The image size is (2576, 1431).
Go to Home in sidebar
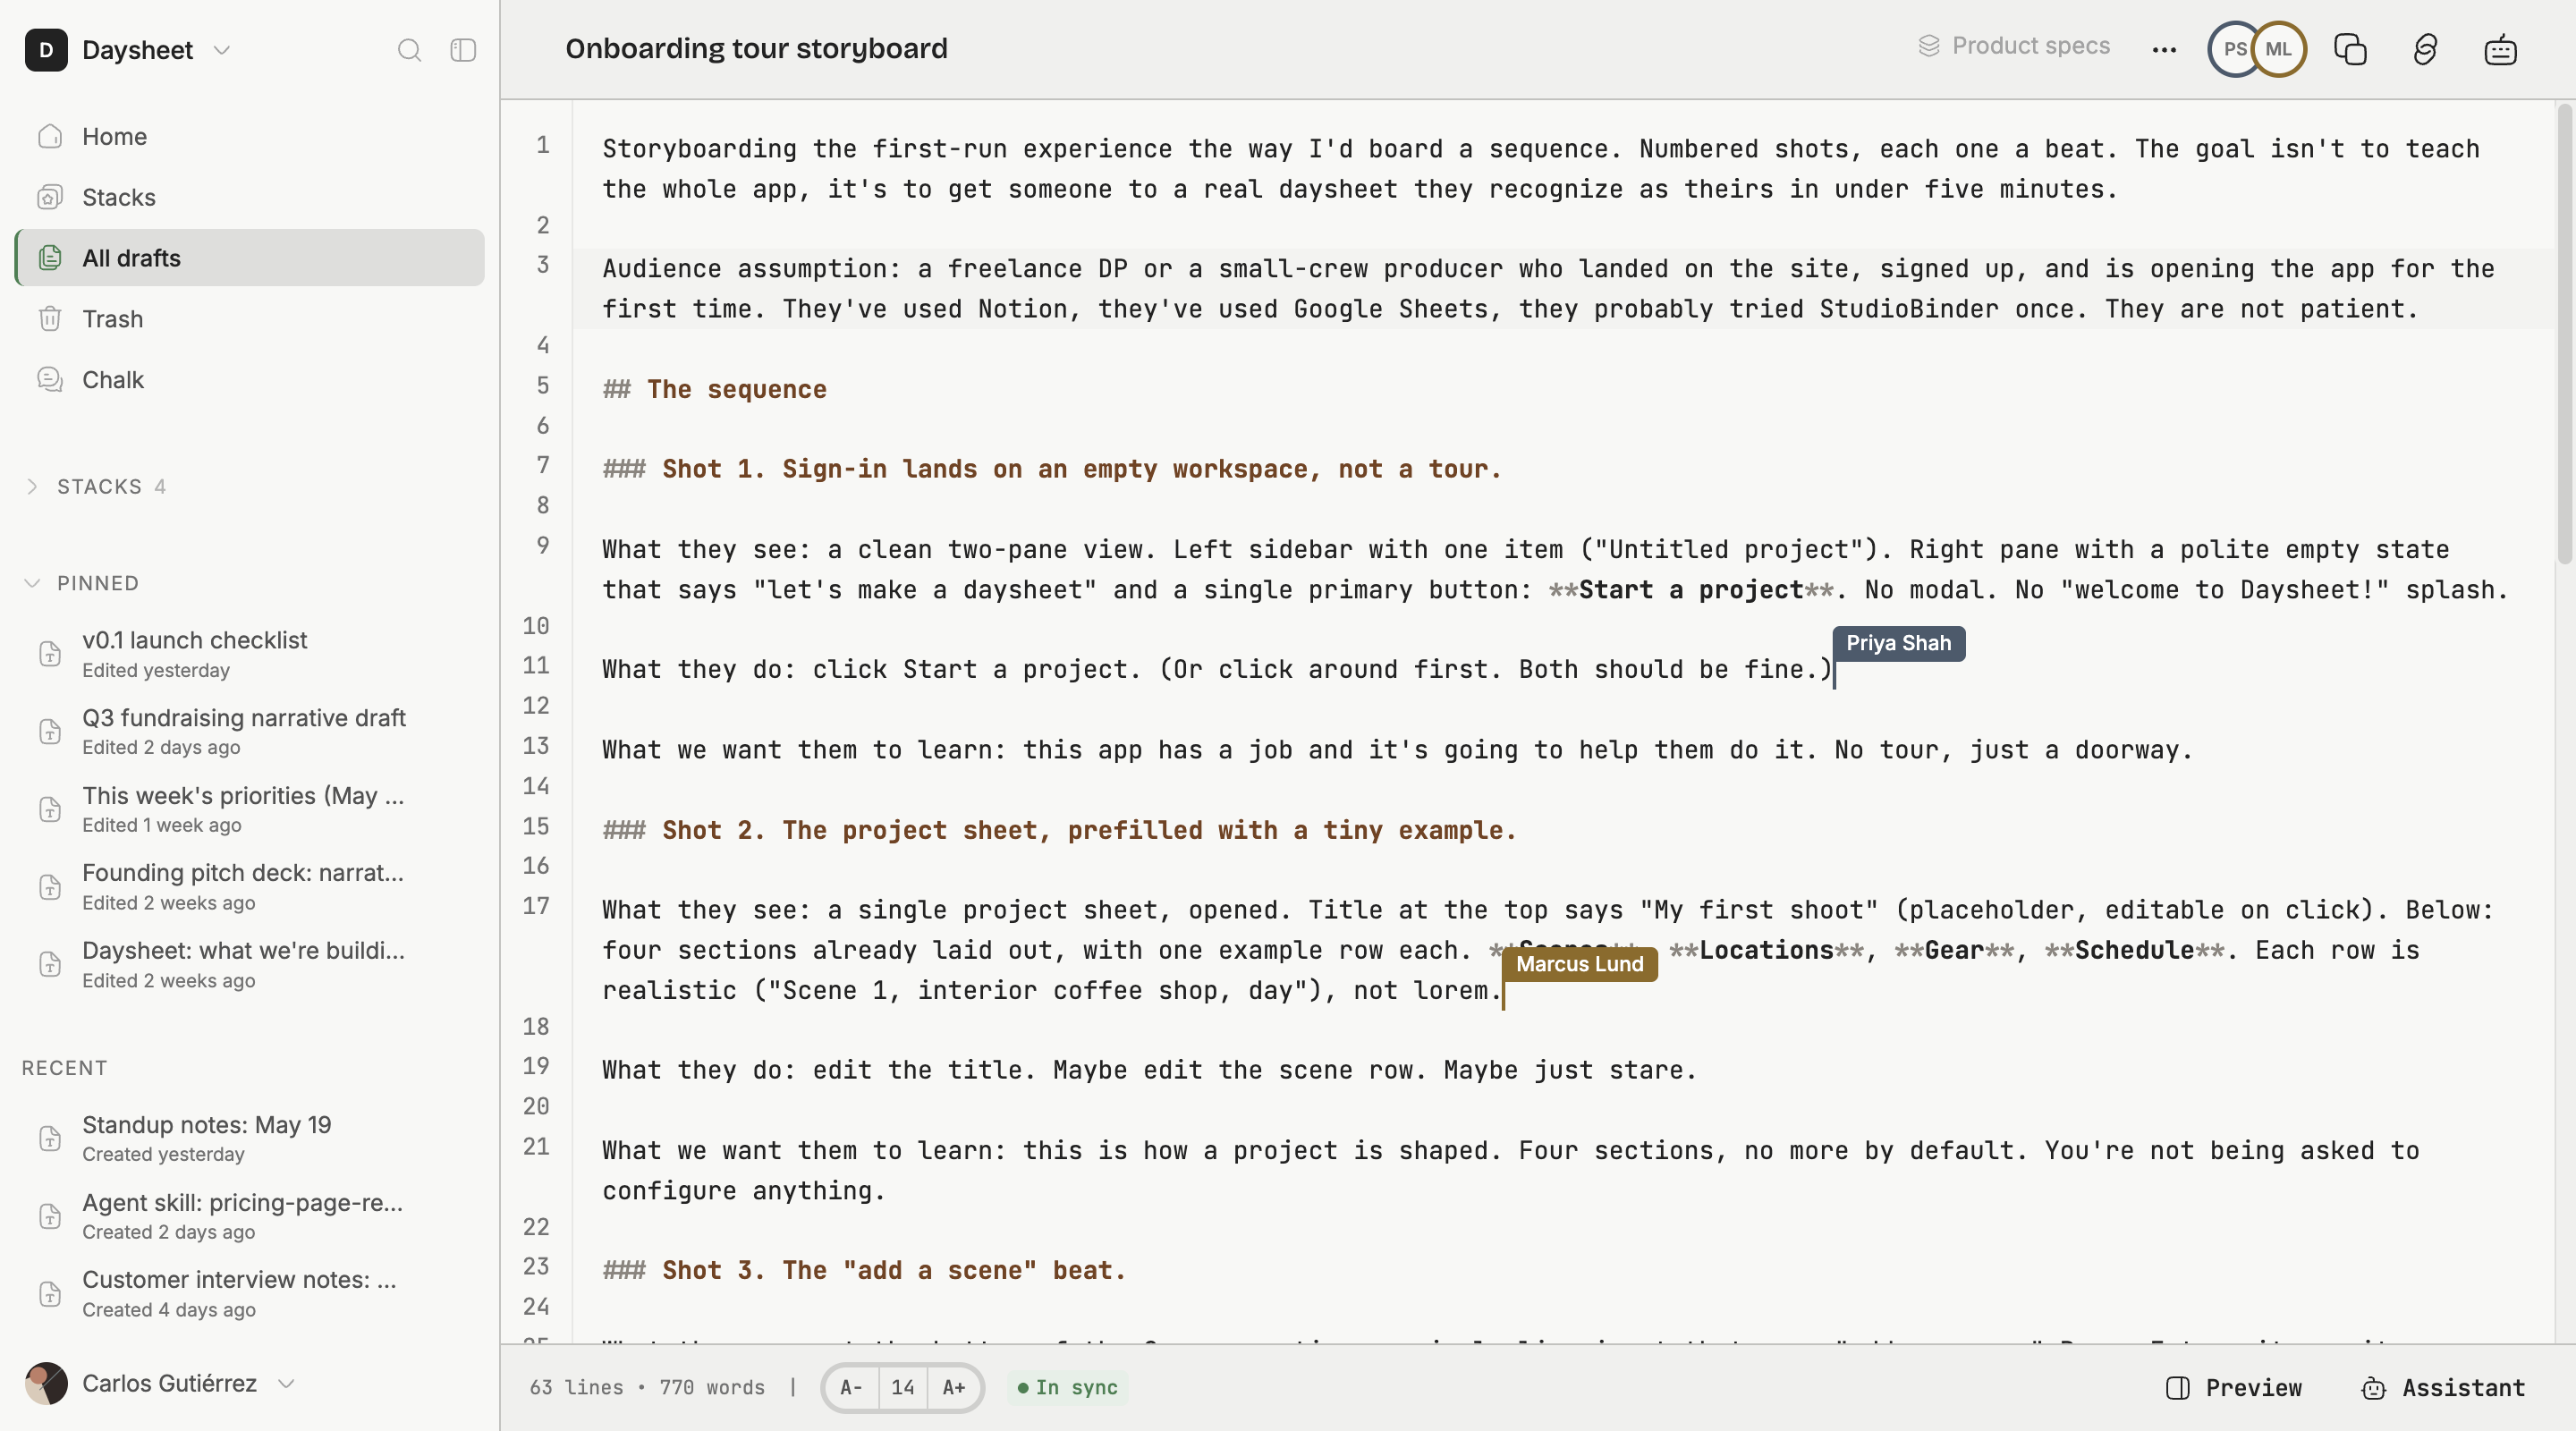250,136
